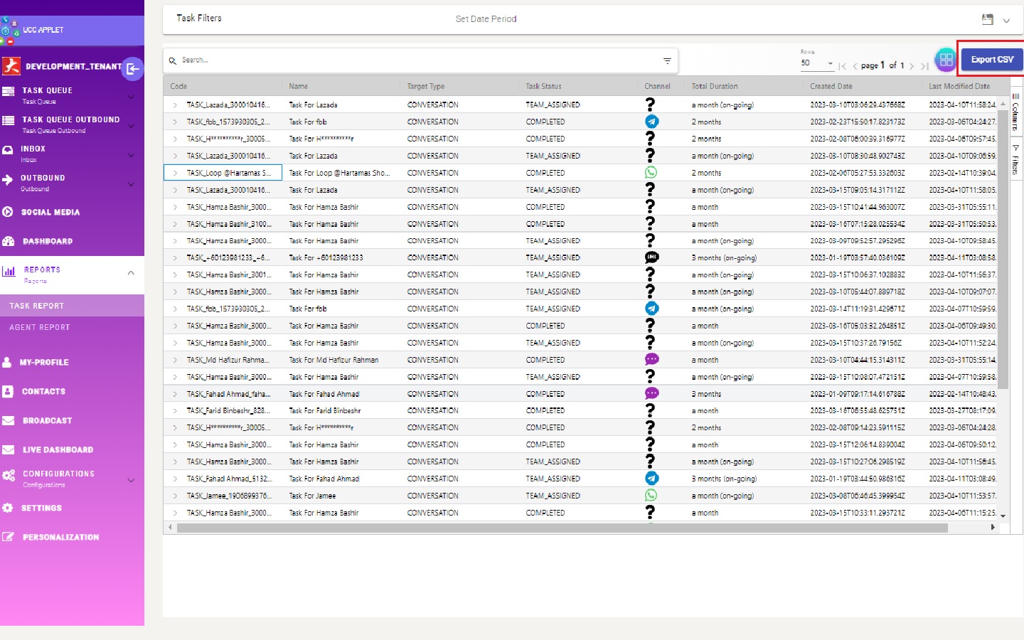Click the Telegram channel icon for Task For fbb

[x=651, y=121]
